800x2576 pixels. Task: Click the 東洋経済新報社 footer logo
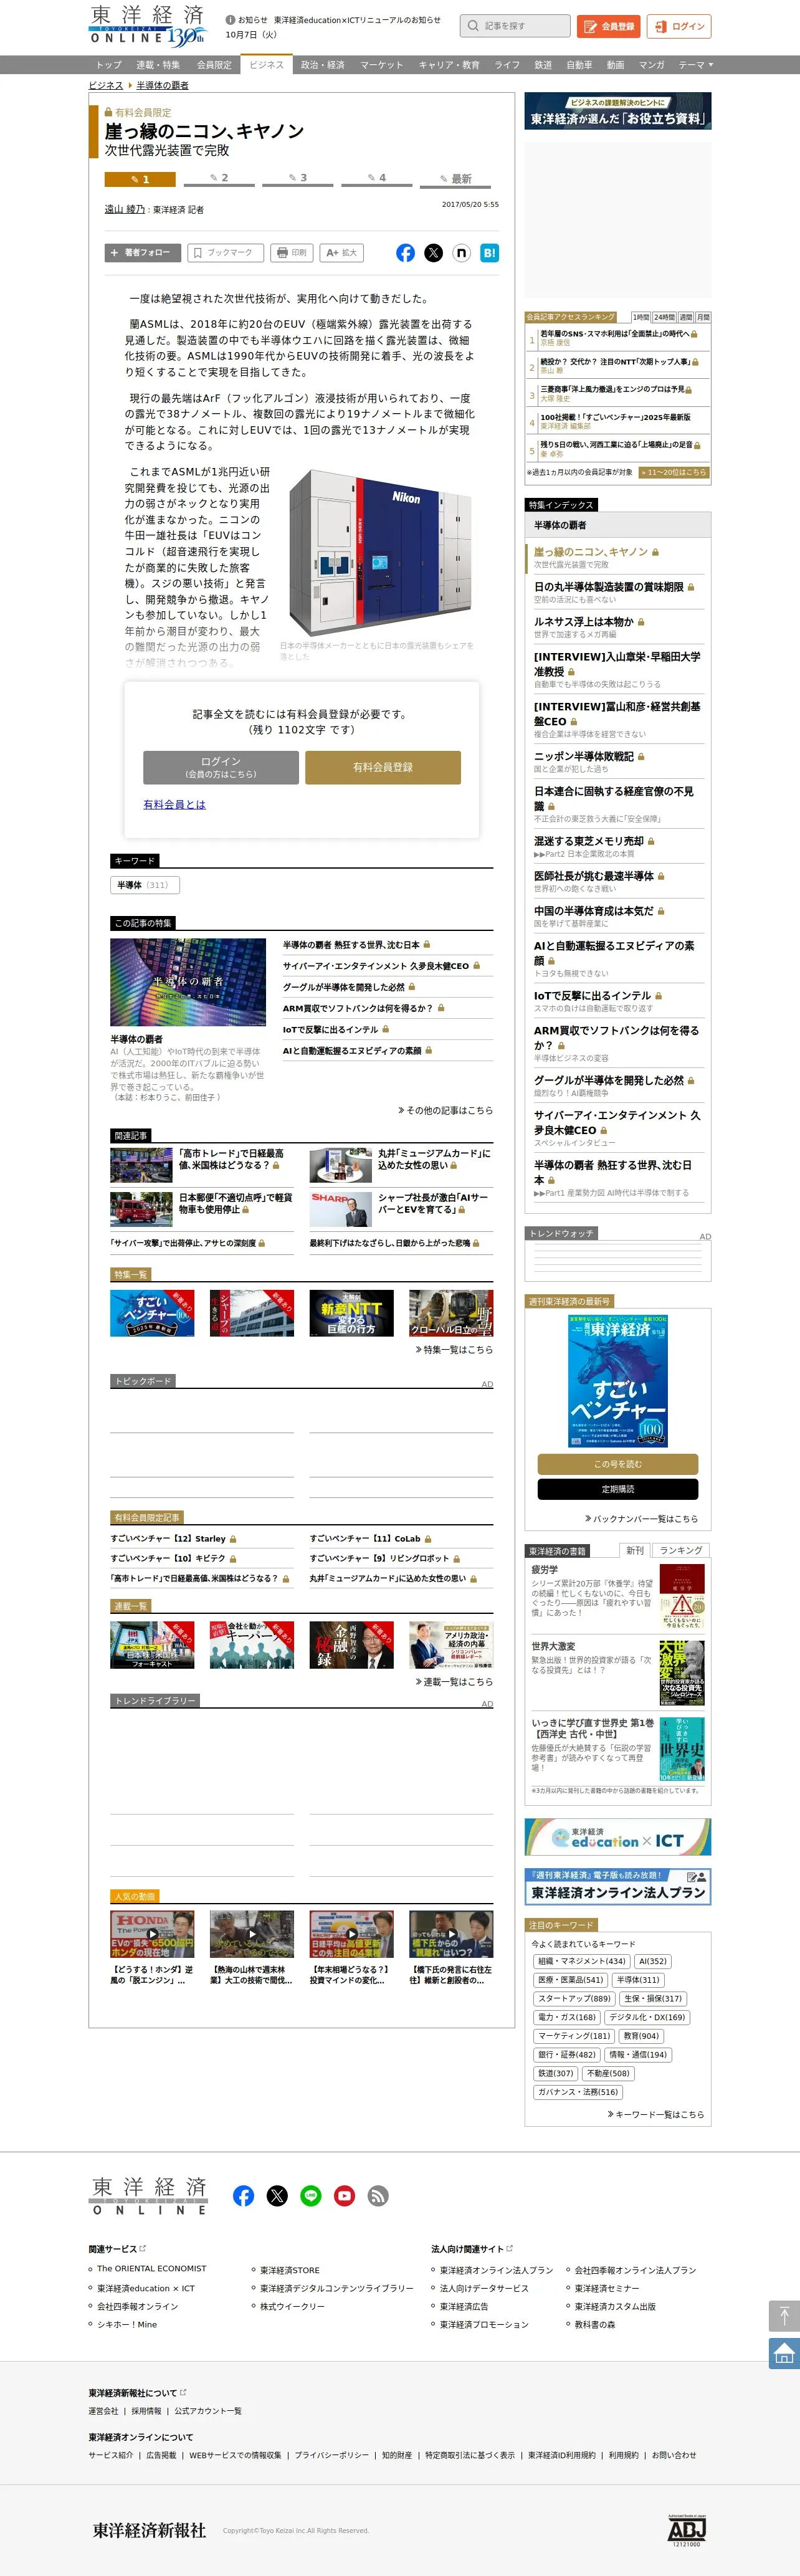tap(149, 2529)
